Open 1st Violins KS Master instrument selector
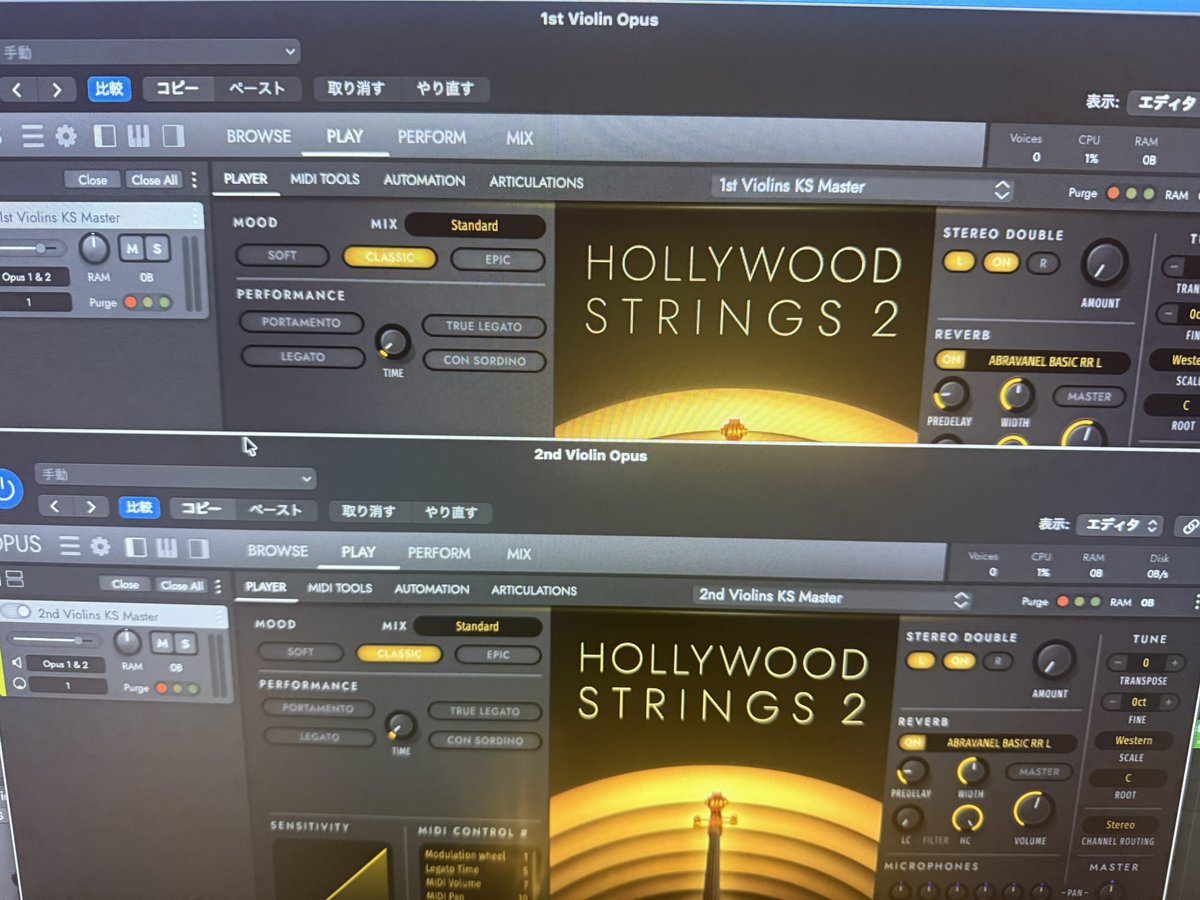Image resolution: width=1200 pixels, height=900 pixels. [864, 187]
